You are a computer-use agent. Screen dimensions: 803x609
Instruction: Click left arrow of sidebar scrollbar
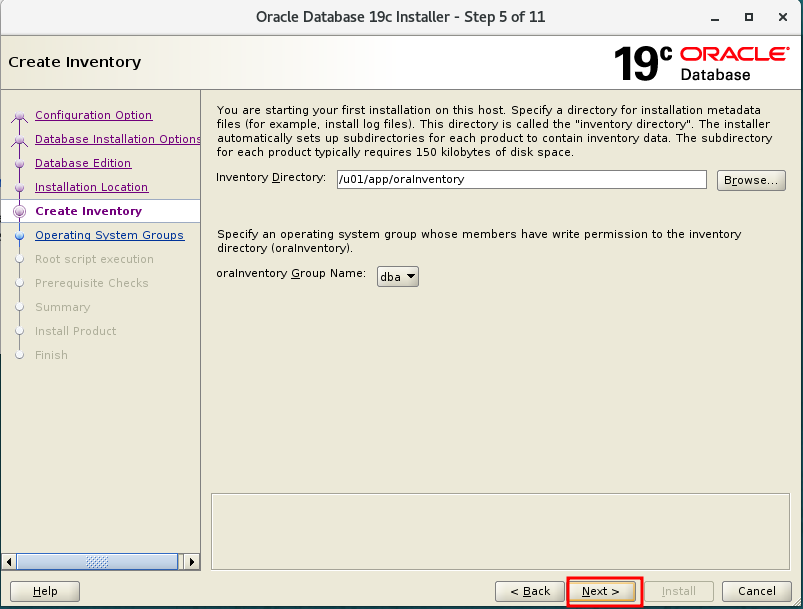coord(9,562)
